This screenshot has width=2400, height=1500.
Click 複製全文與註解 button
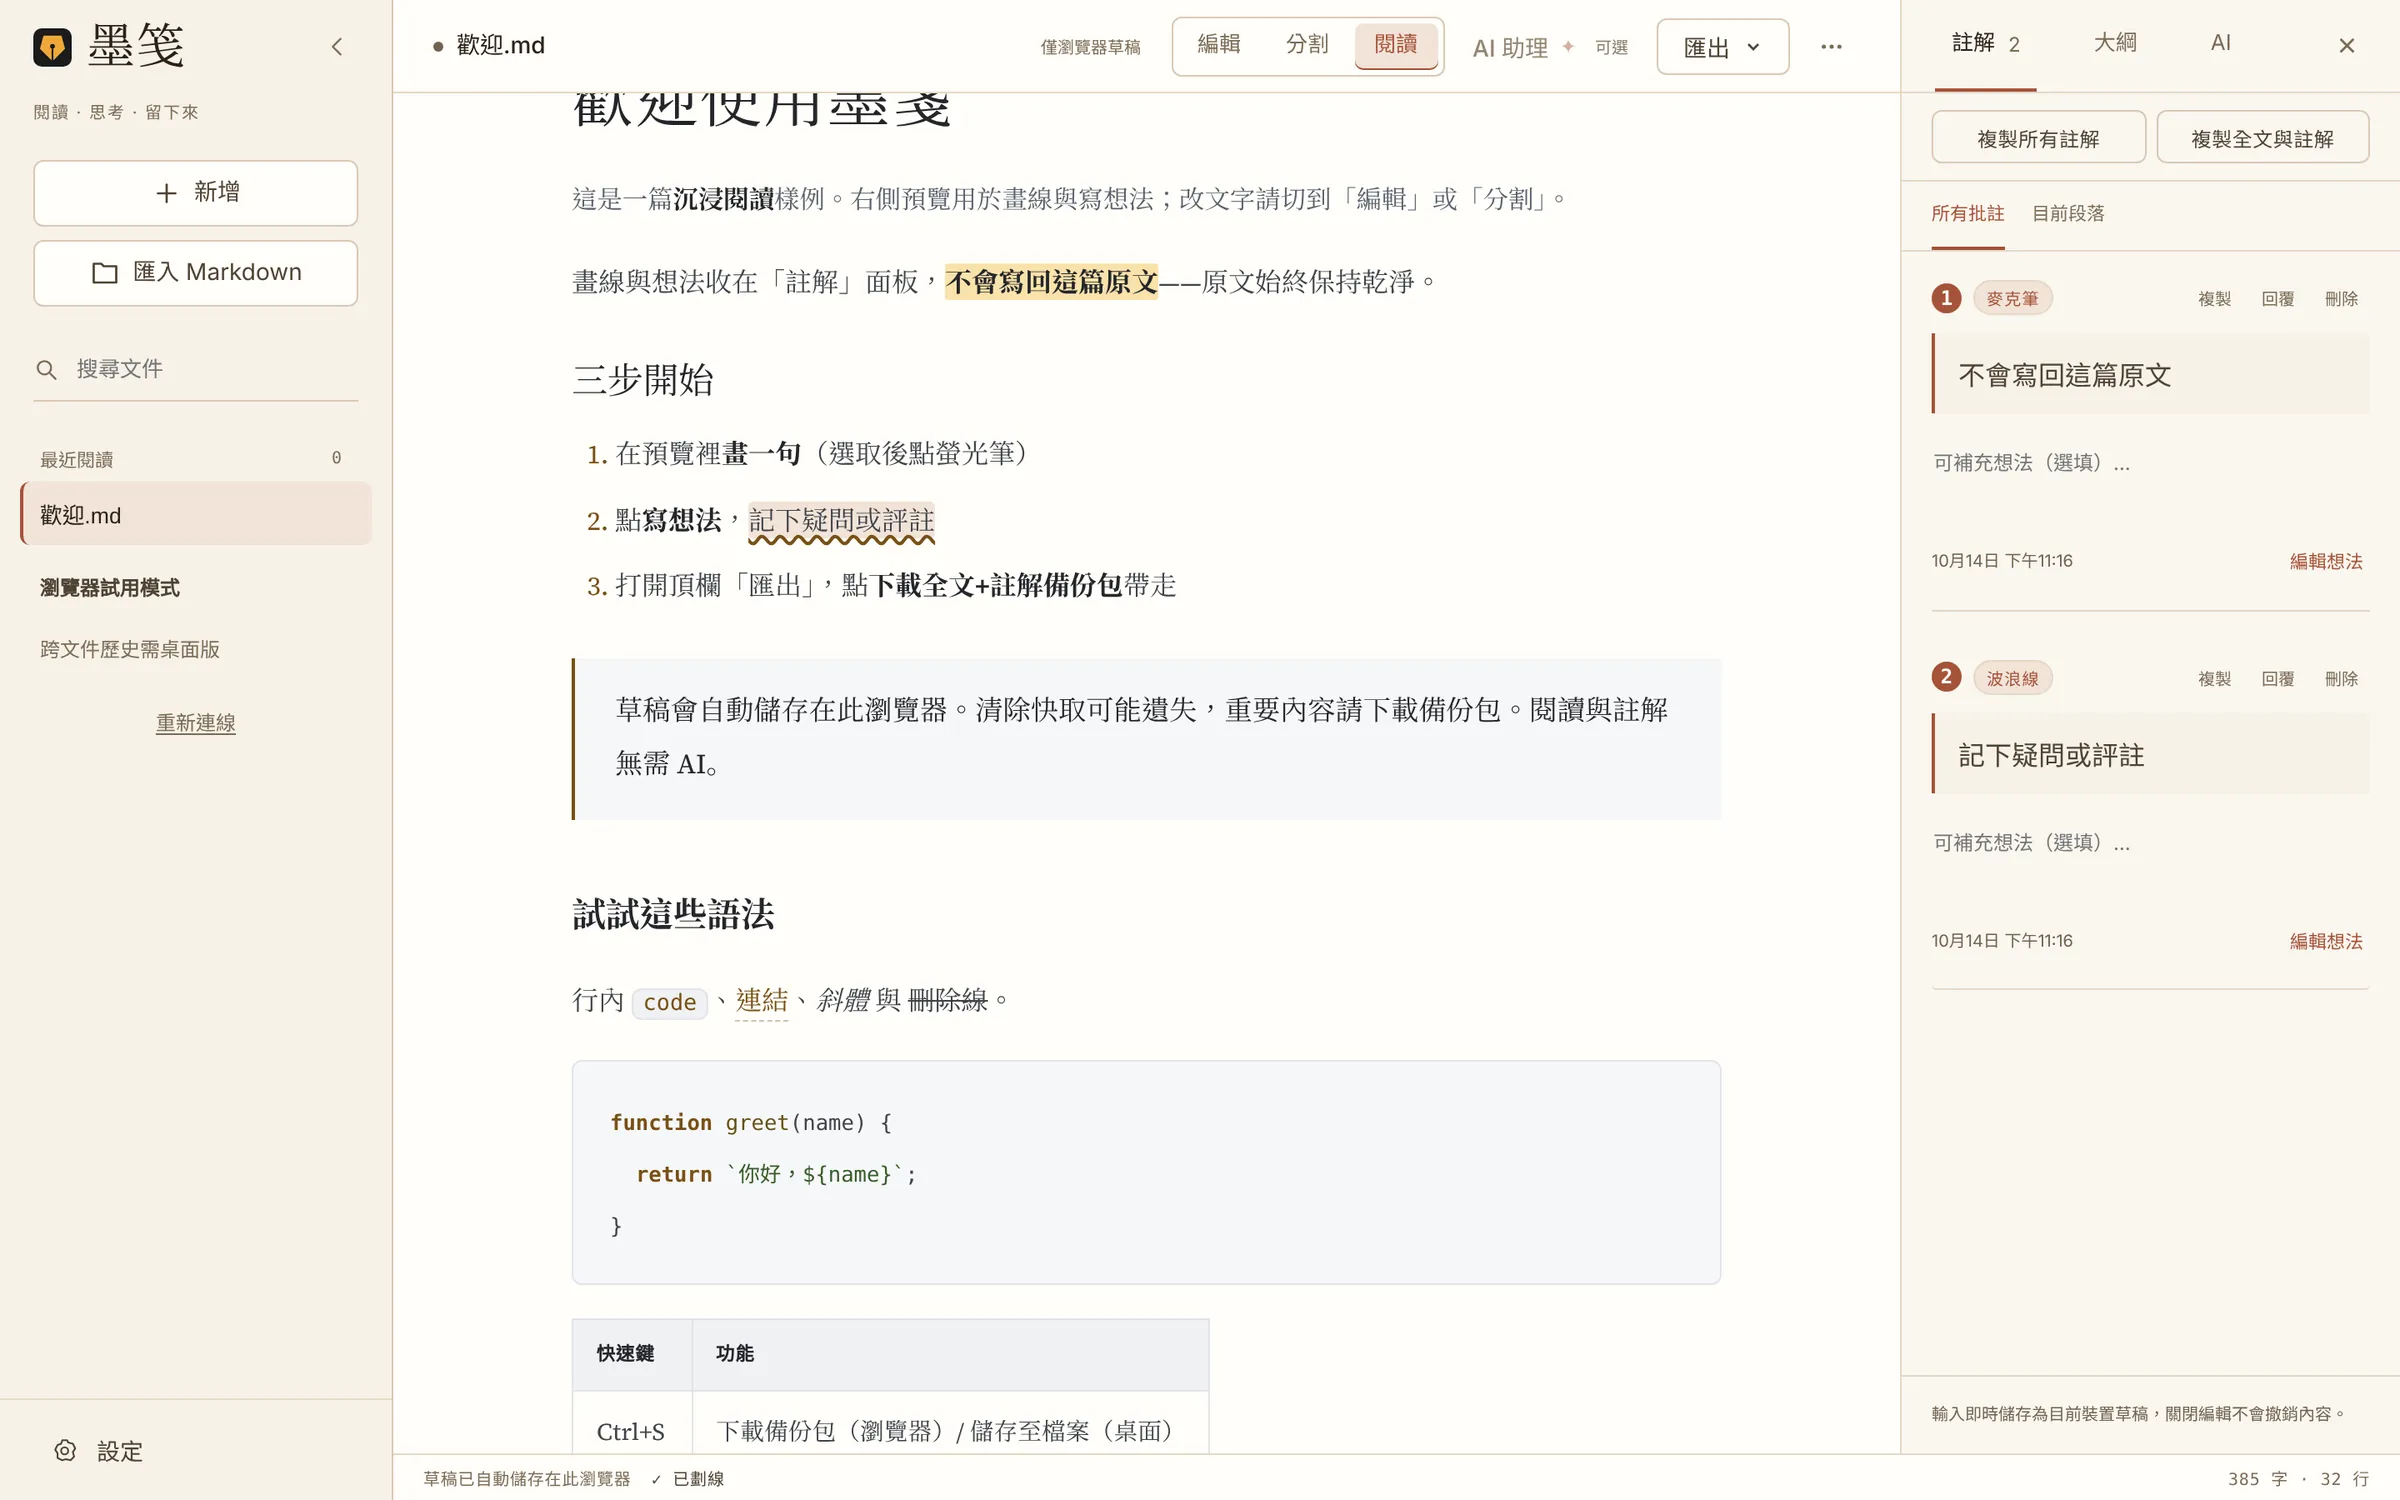coord(2262,138)
